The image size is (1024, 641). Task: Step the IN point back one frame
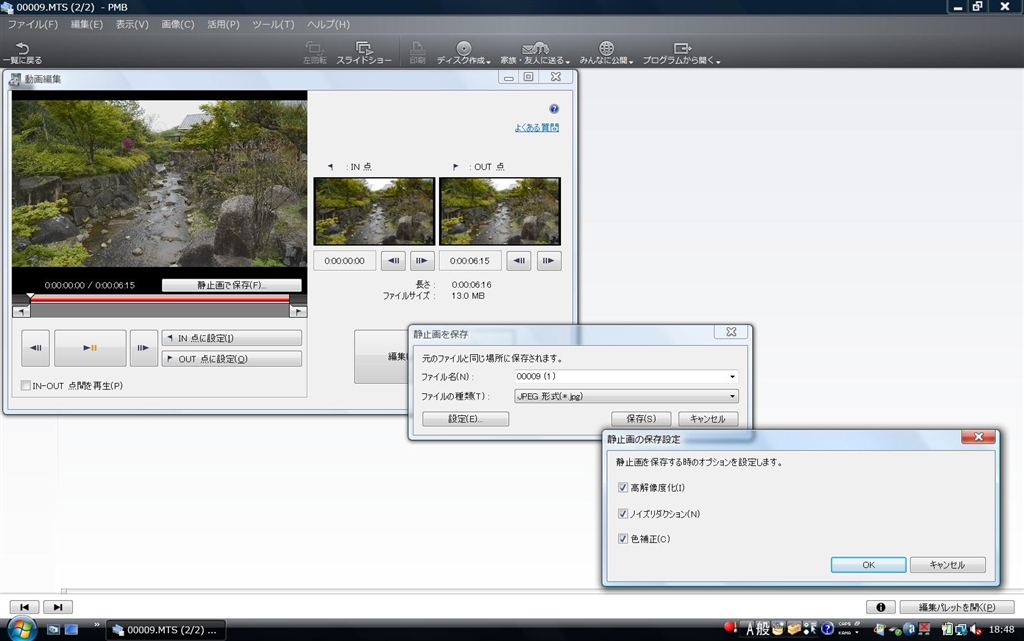tap(394, 261)
